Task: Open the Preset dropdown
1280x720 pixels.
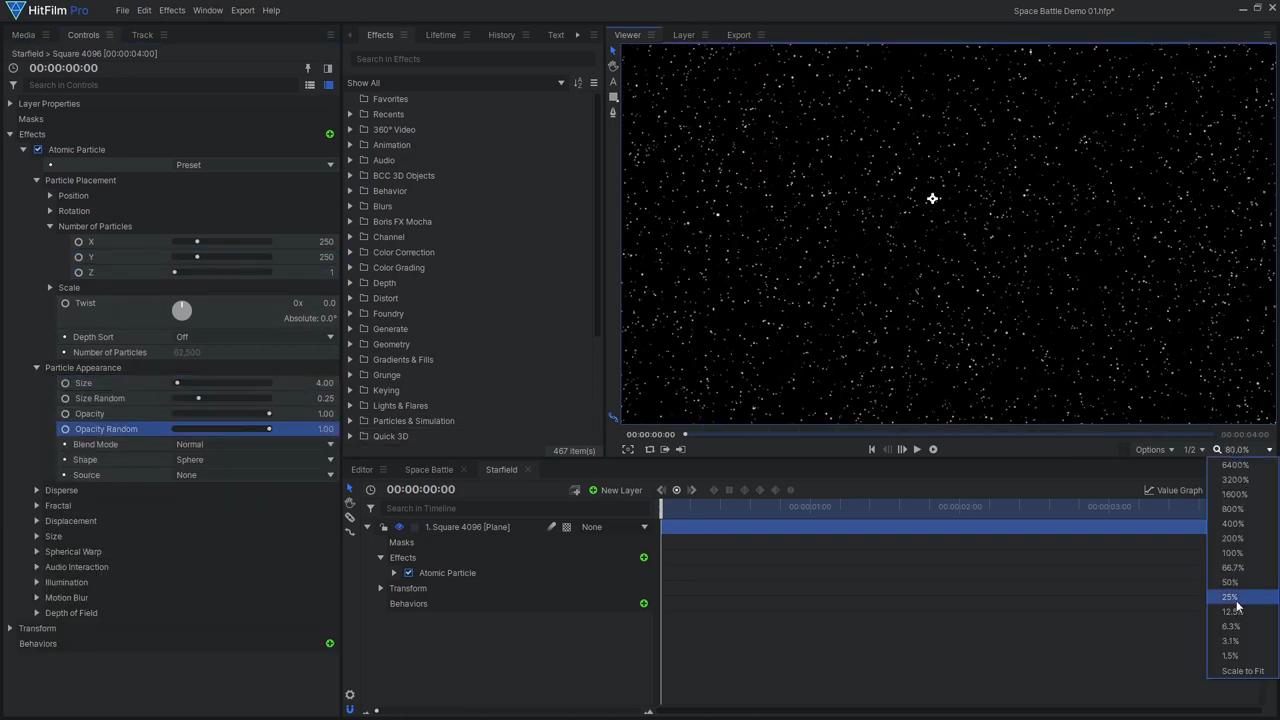Action: 254,165
